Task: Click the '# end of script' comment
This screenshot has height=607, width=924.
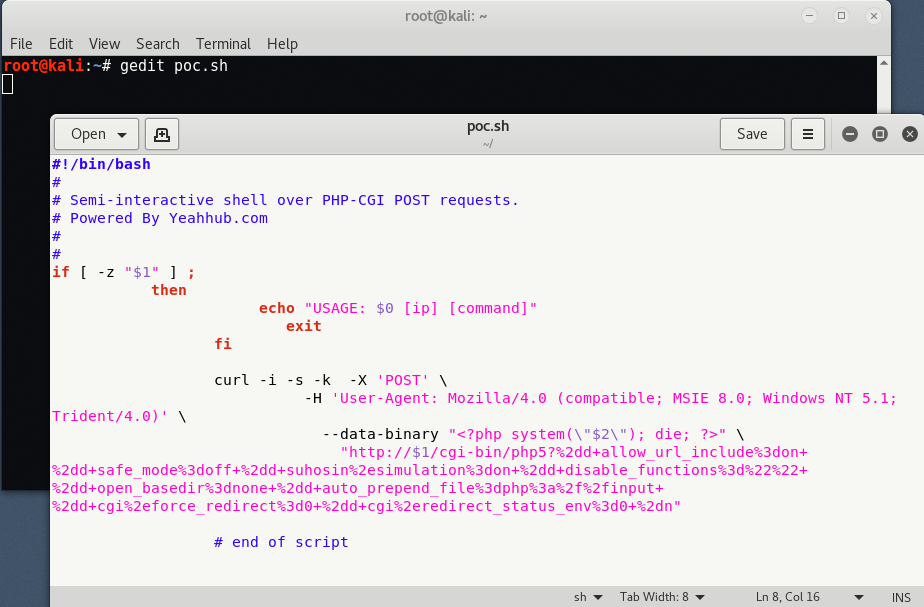Action: click(281, 542)
